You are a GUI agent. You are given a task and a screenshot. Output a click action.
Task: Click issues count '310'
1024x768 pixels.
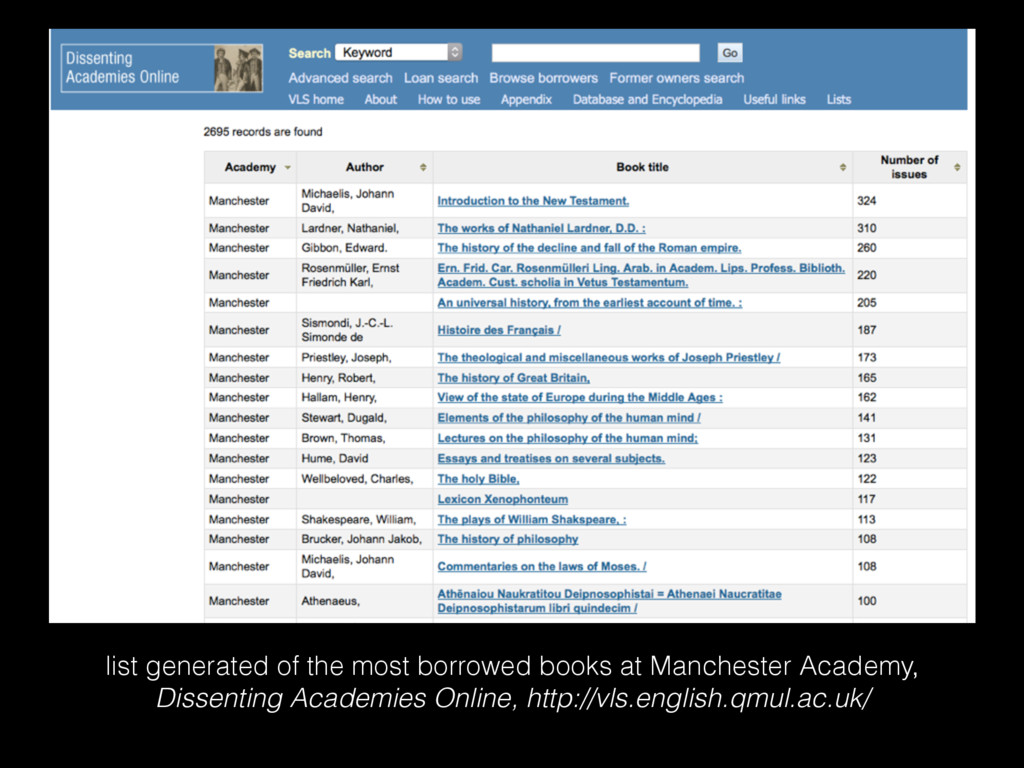(867, 228)
